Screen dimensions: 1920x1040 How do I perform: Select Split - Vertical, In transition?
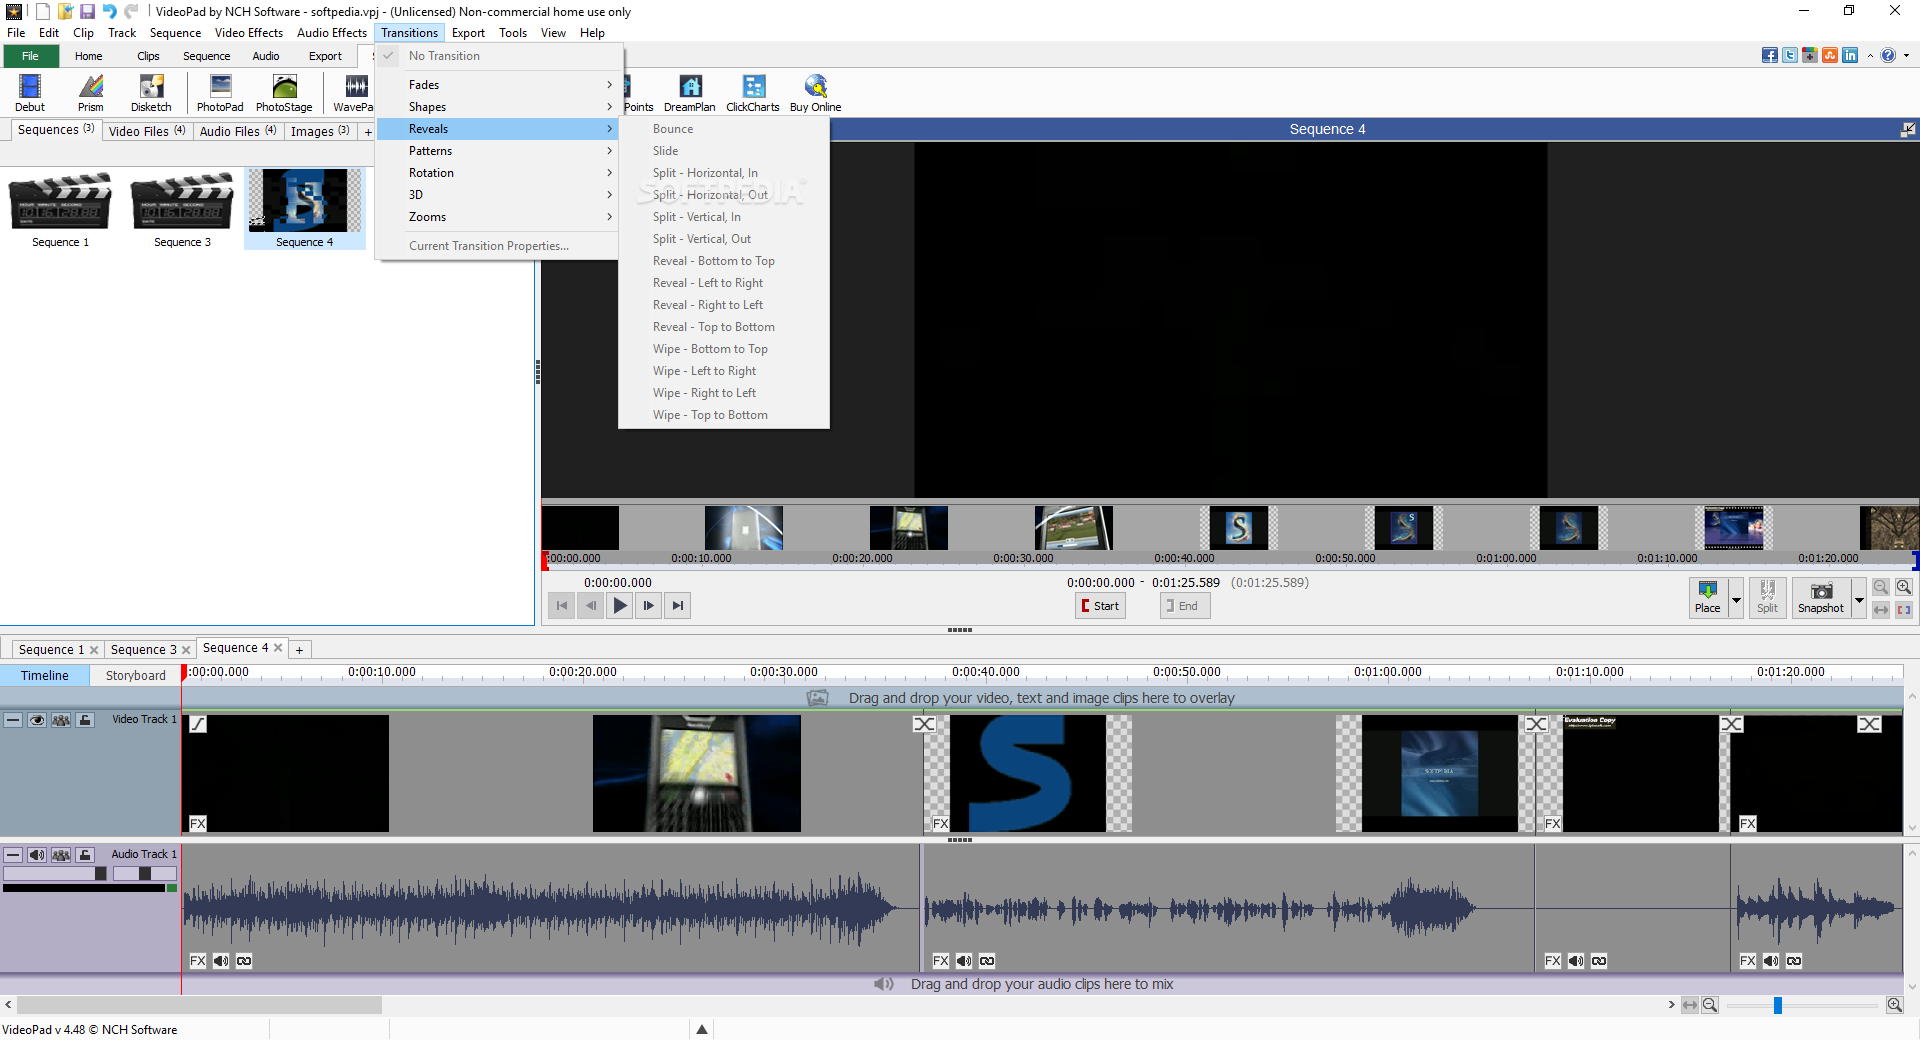click(724, 217)
